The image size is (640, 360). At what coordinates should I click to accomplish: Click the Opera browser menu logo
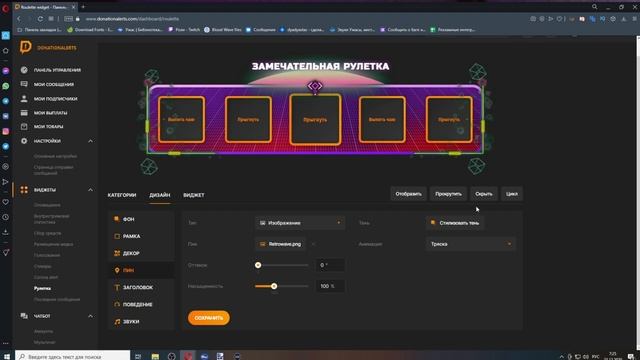coord(5,8)
